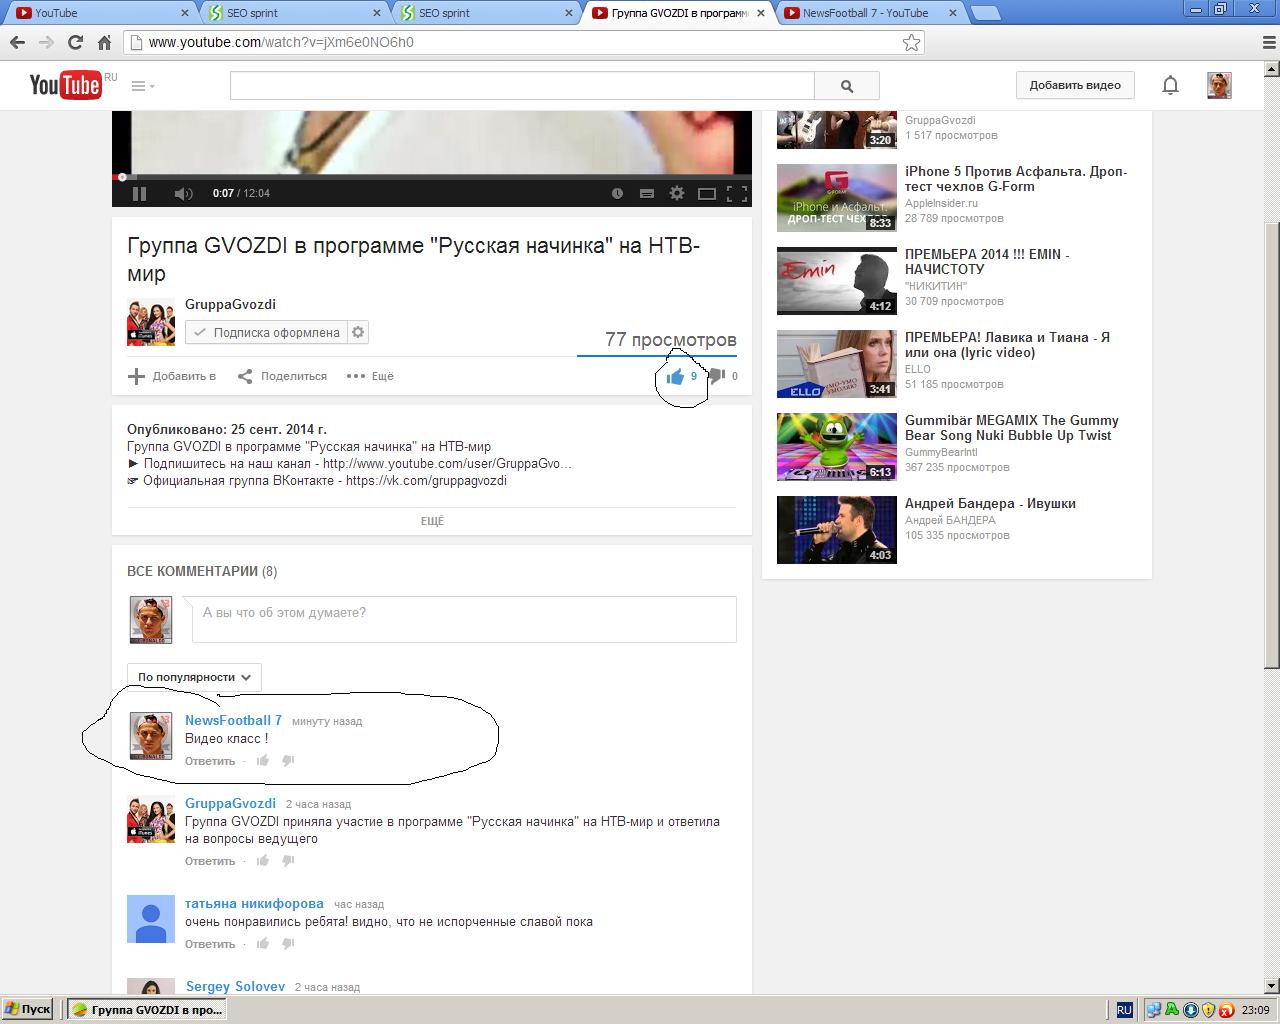Open NewsFootball 7 commenter profile name
Image resolution: width=1280 pixels, height=1024 pixels.
pos(233,720)
